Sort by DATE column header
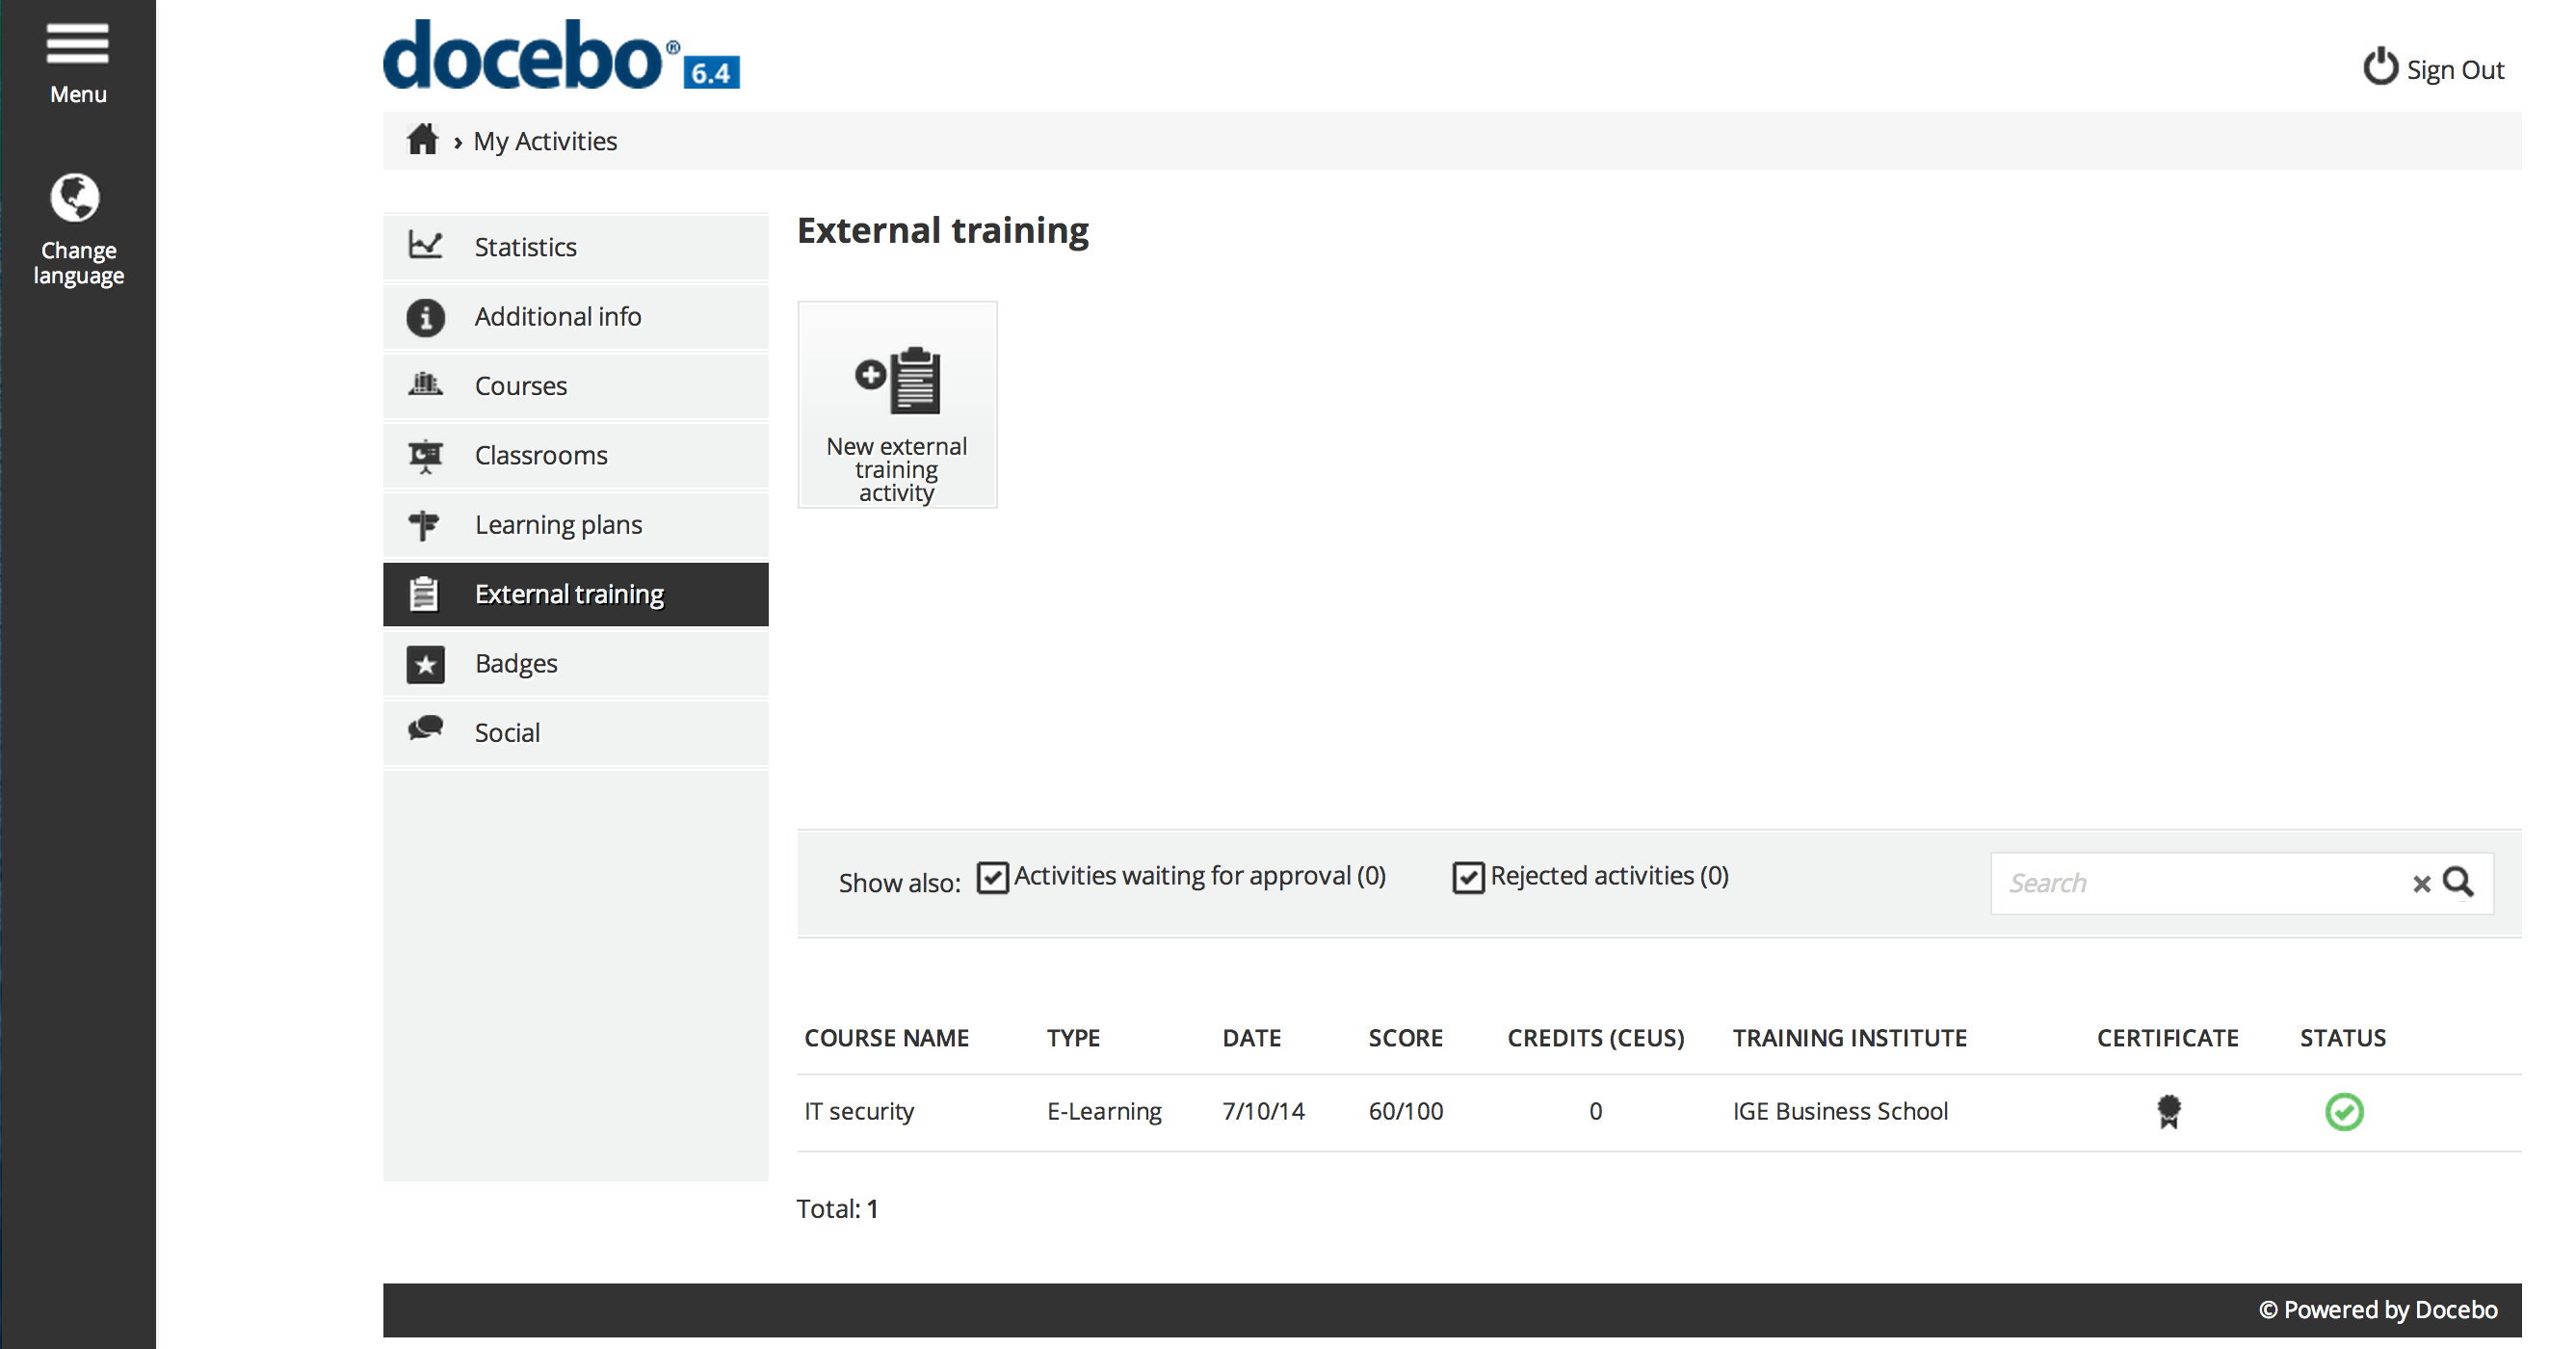This screenshot has height=1349, width=2576. [x=1251, y=1038]
